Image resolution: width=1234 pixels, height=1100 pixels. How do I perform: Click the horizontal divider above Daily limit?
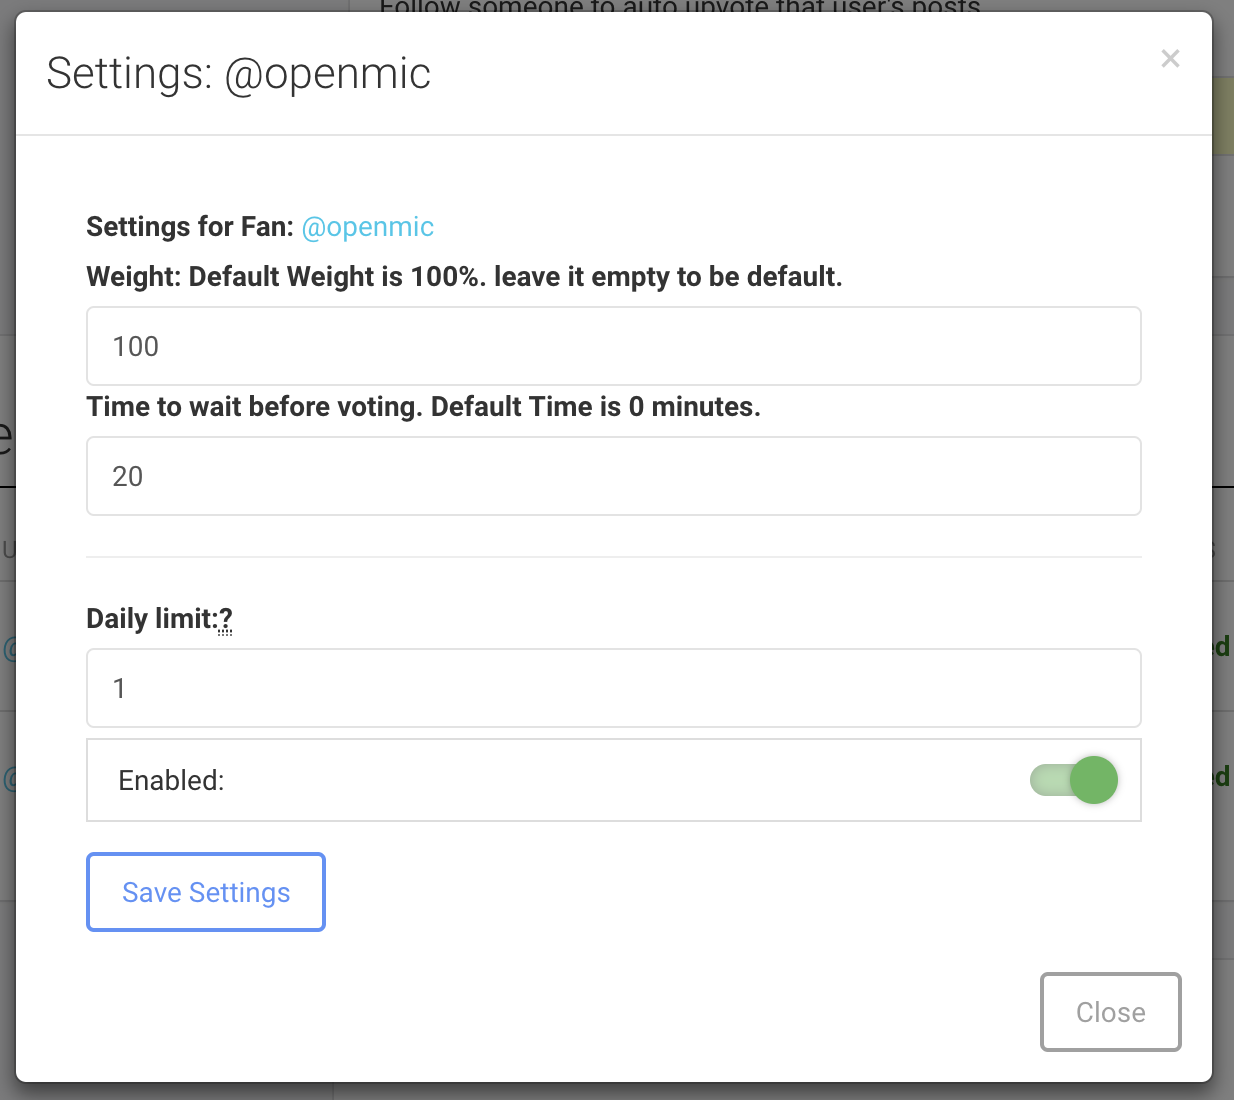coord(613,557)
